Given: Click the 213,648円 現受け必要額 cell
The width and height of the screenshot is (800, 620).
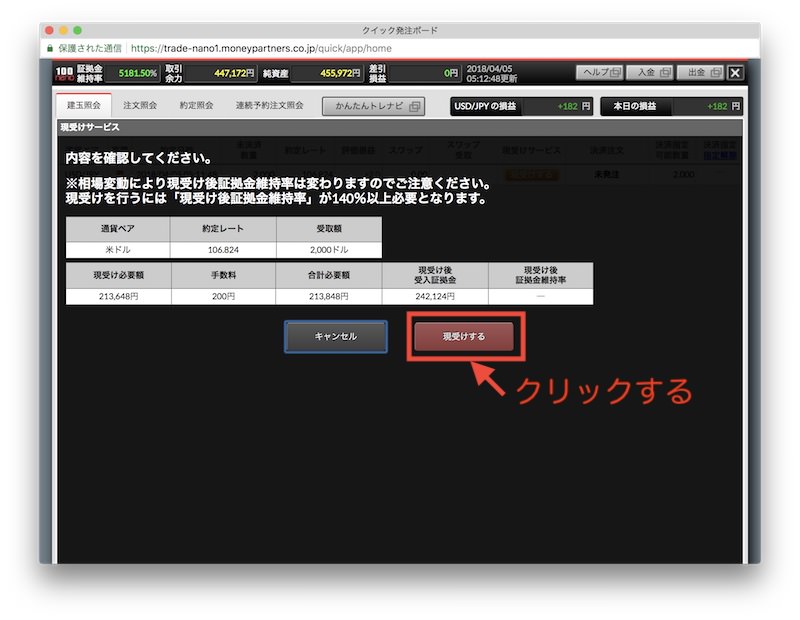Looking at the screenshot, I should point(118,296).
